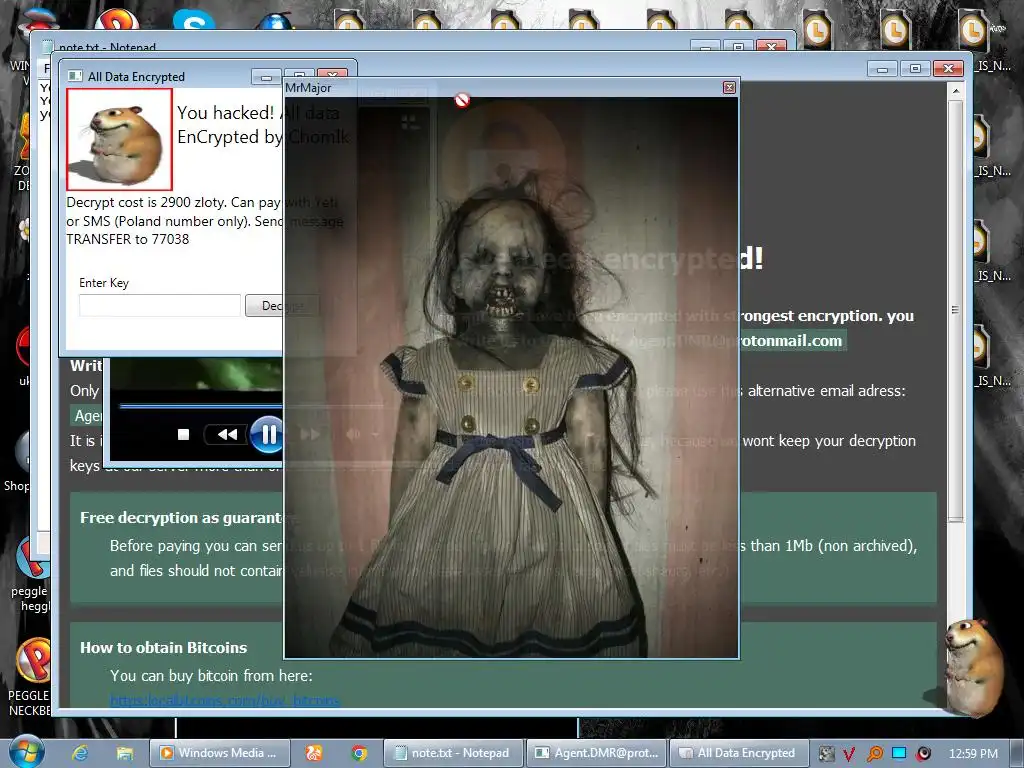Click the orange magnifier tray icon
This screenshot has width=1024, height=768.
(x=874, y=754)
